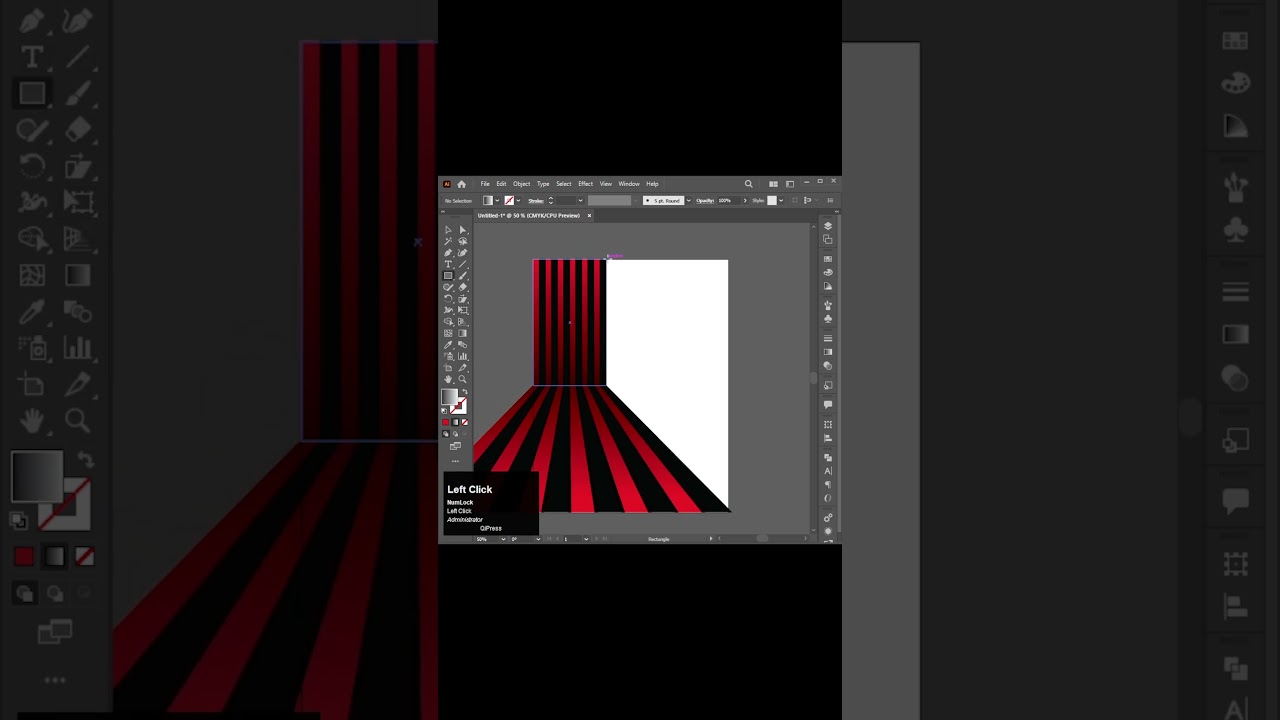
Task: Open the Type menu
Action: tap(543, 184)
